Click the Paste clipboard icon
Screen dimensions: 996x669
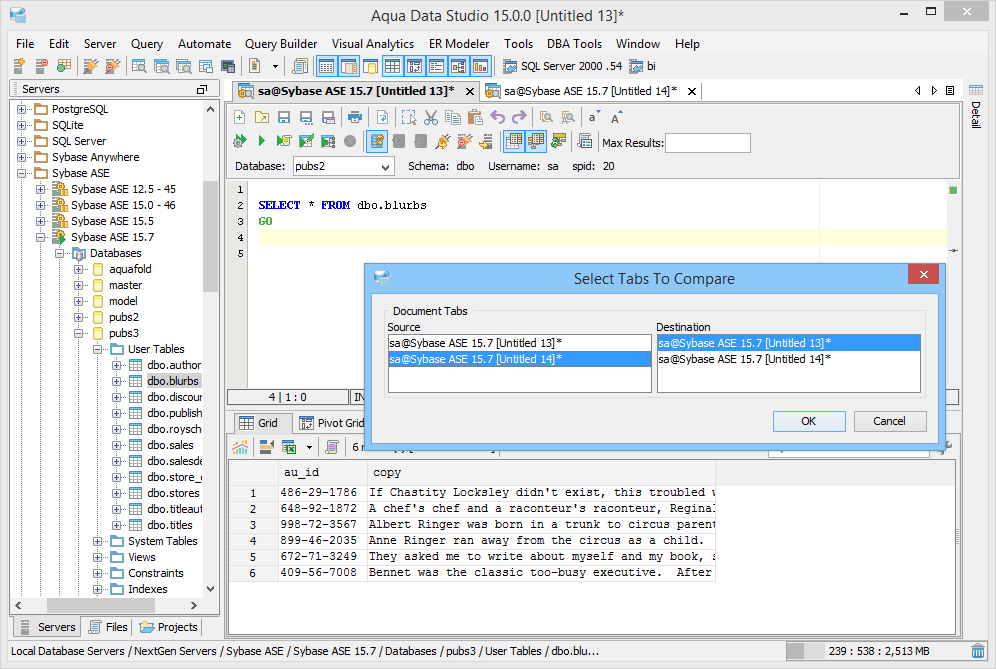click(x=475, y=118)
